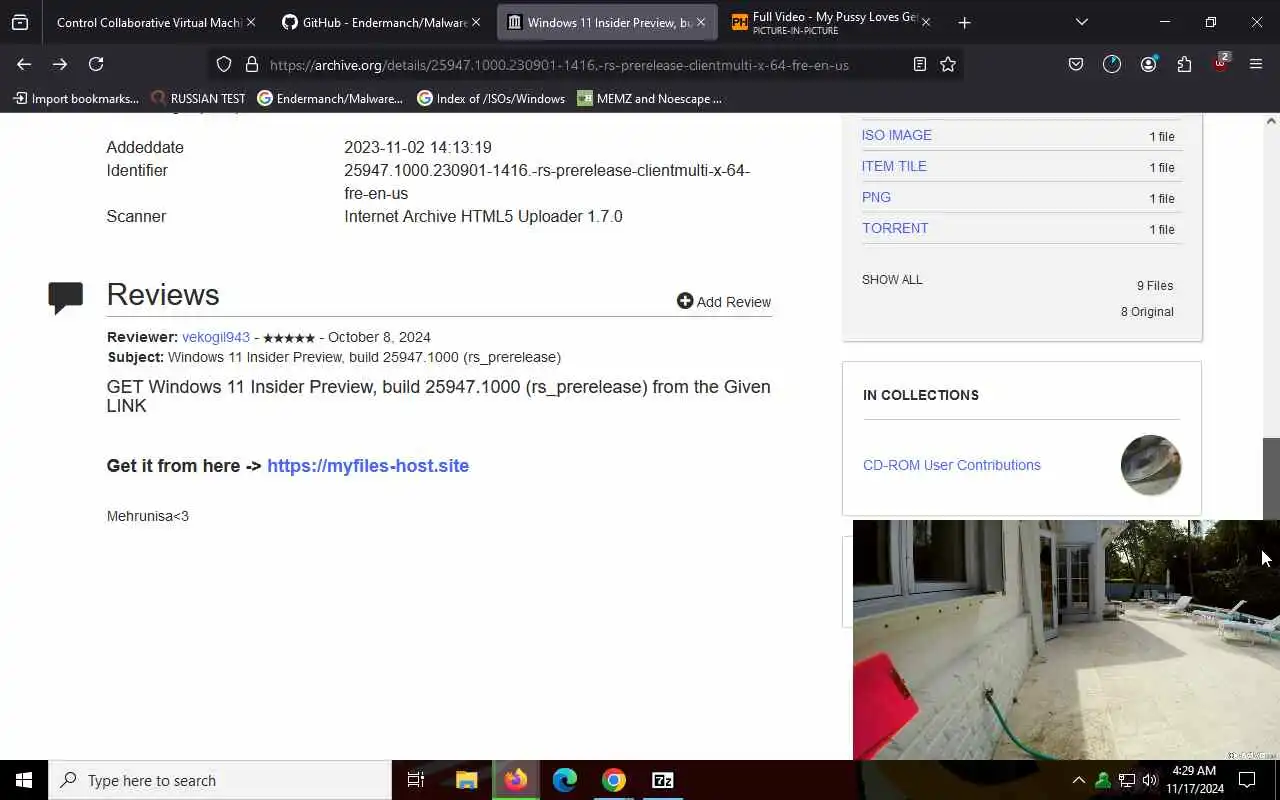Reload the current page
The height and width of the screenshot is (800, 1280).
click(96, 64)
